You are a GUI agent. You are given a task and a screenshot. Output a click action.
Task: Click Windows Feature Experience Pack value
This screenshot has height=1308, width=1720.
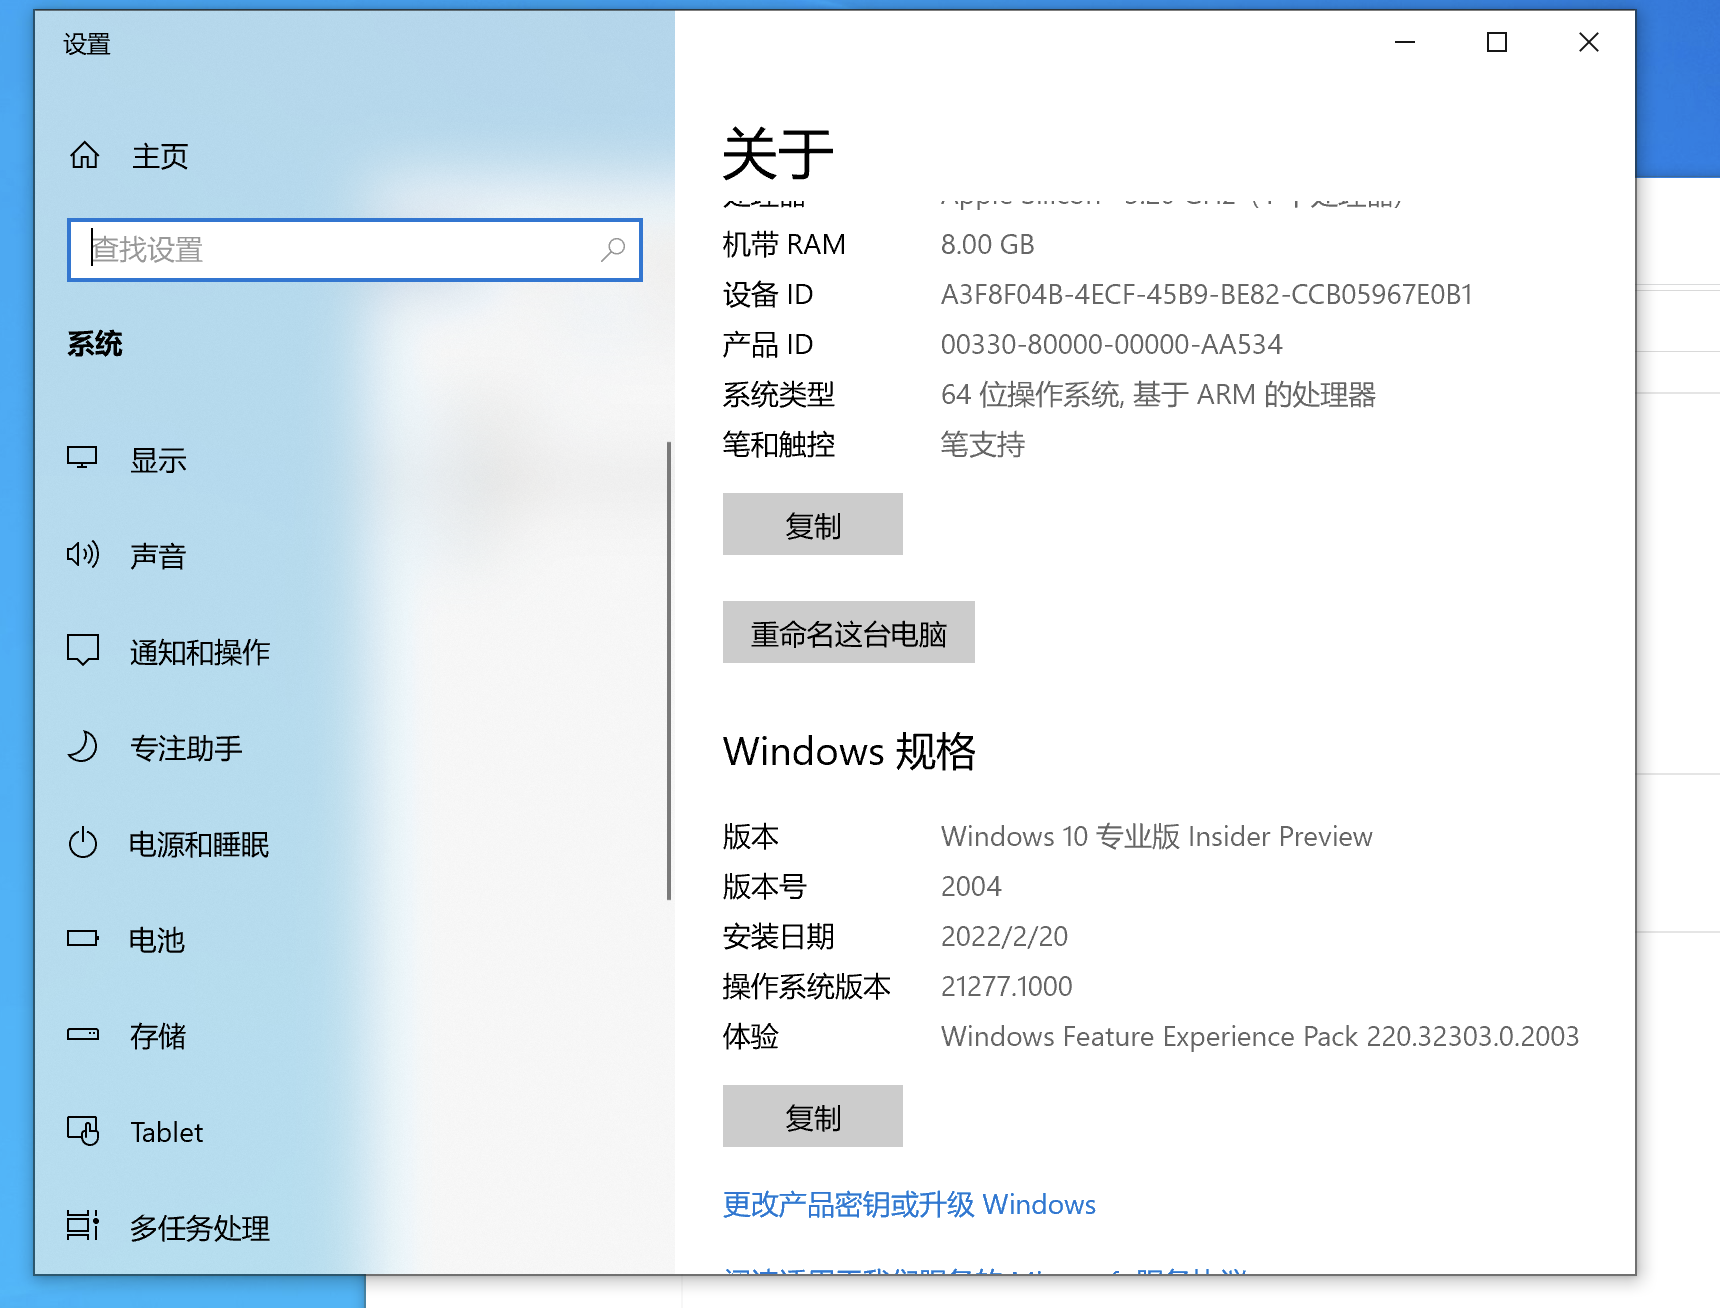tap(1260, 1036)
